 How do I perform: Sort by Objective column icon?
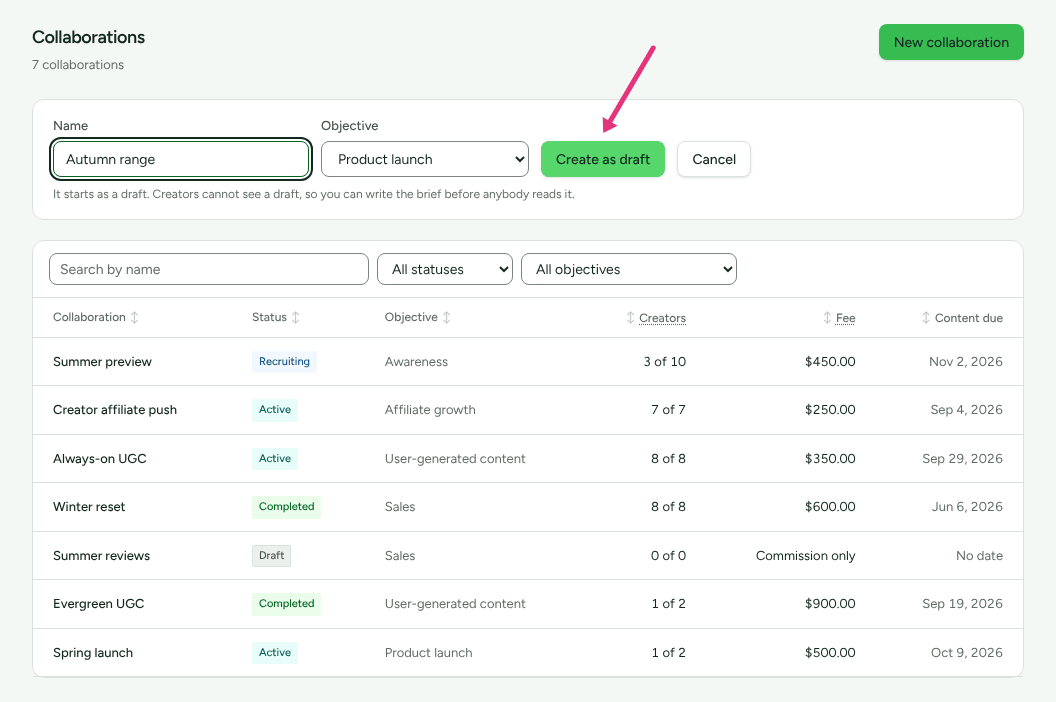pyautogui.click(x=447, y=317)
